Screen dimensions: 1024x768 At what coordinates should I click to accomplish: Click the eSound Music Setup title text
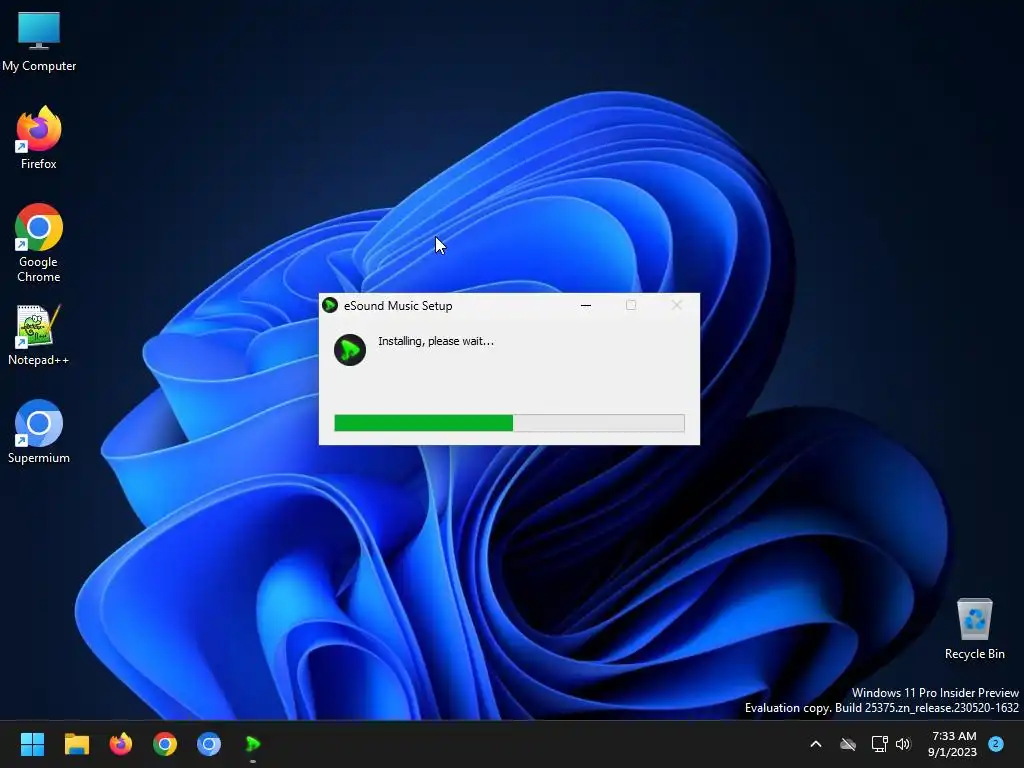pyautogui.click(x=398, y=306)
